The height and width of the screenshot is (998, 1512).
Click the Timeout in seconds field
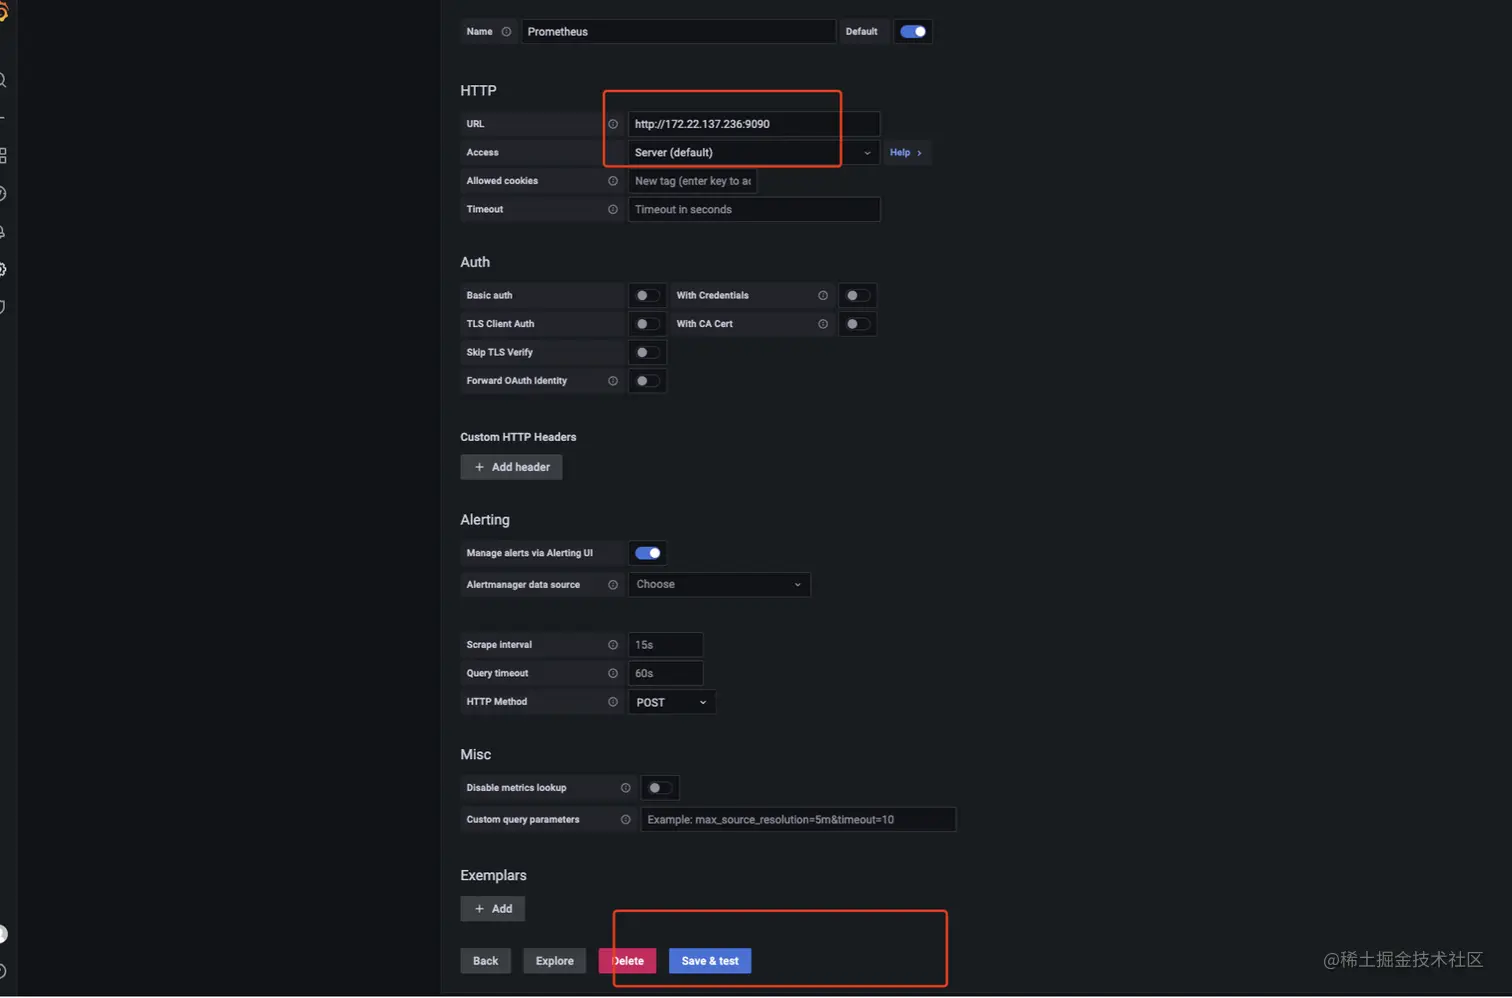click(x=754, y=209)
